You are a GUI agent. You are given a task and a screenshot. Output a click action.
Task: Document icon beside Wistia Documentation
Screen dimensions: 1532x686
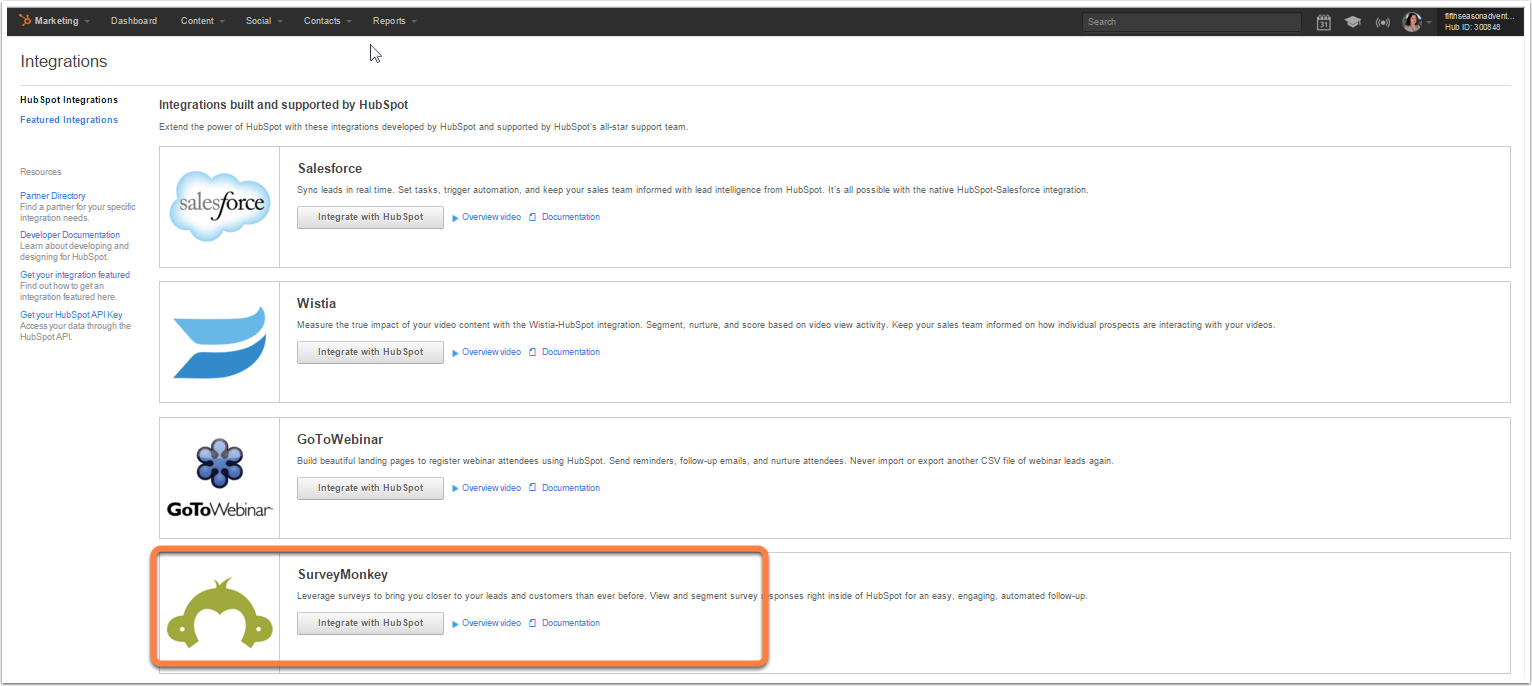533,352
